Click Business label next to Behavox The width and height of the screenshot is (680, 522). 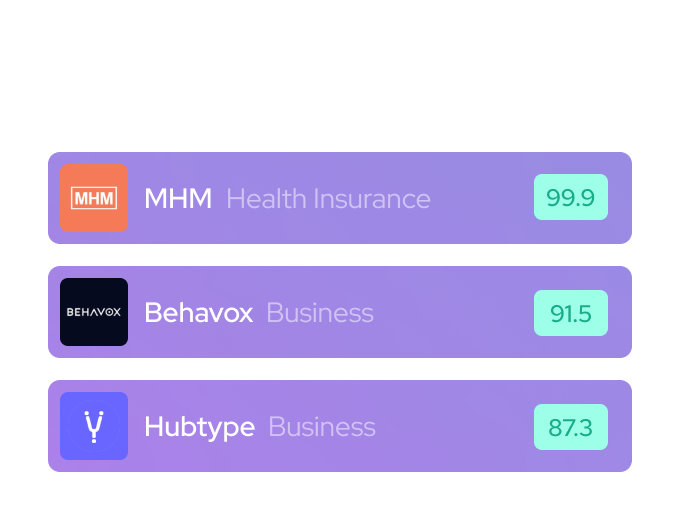coord(319,312)
